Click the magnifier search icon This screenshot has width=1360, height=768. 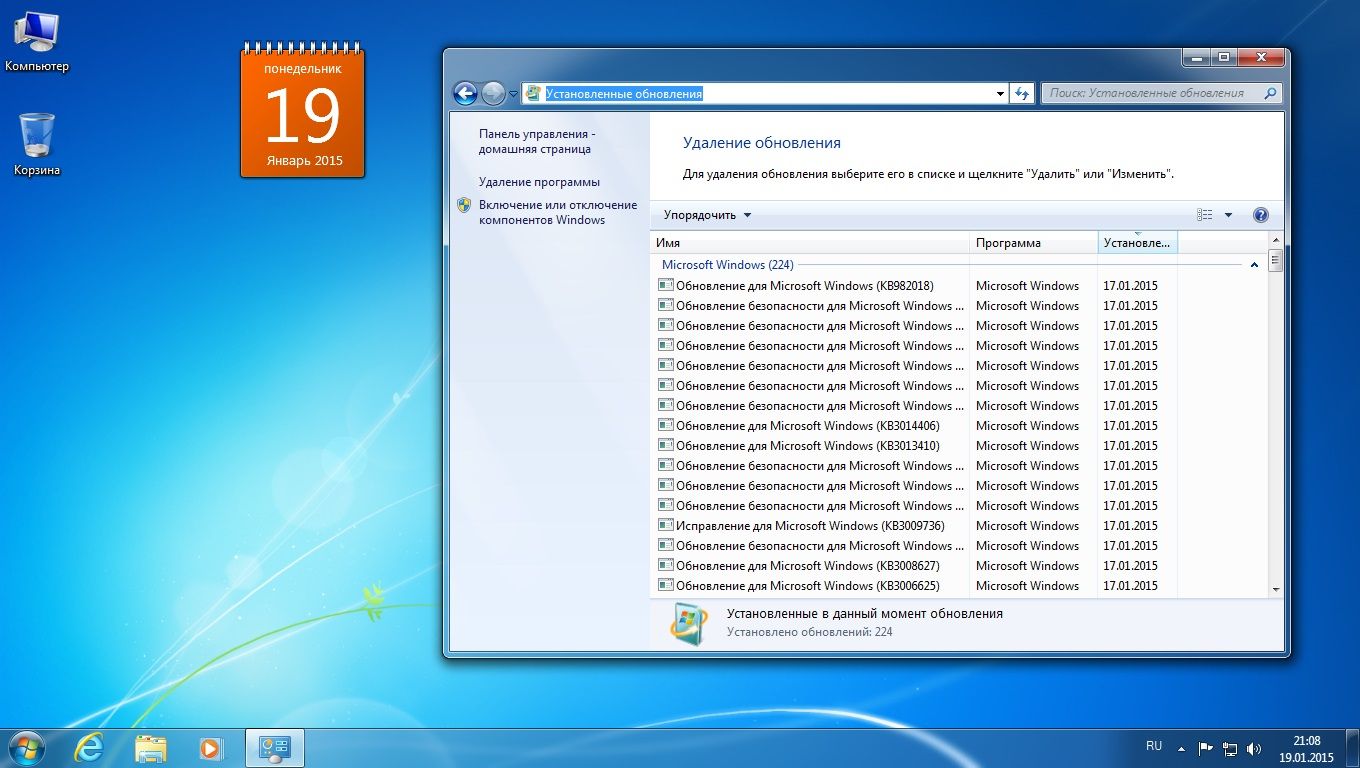[x=1271, y=93]
